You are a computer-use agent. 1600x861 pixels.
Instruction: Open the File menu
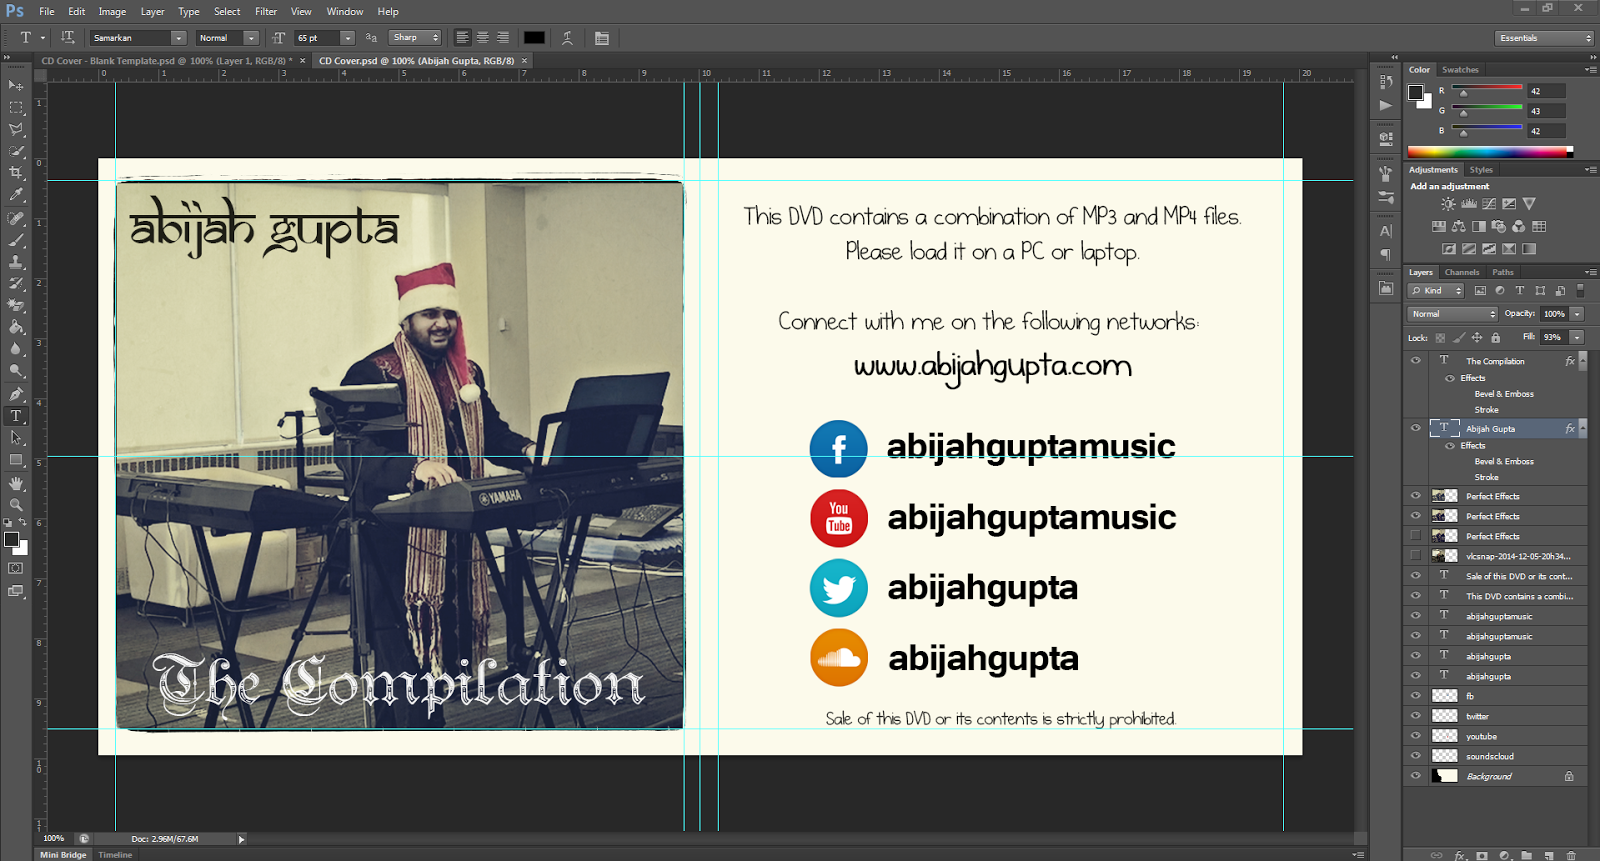point(47,12)
